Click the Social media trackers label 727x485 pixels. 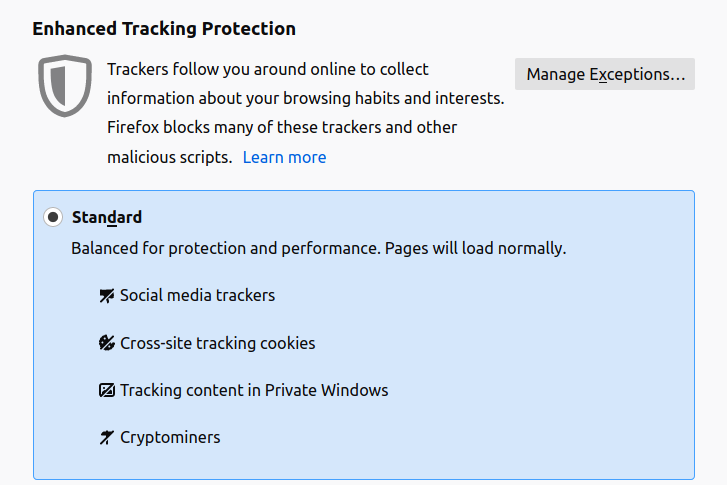pyautogui.click(x=198, y=295)
